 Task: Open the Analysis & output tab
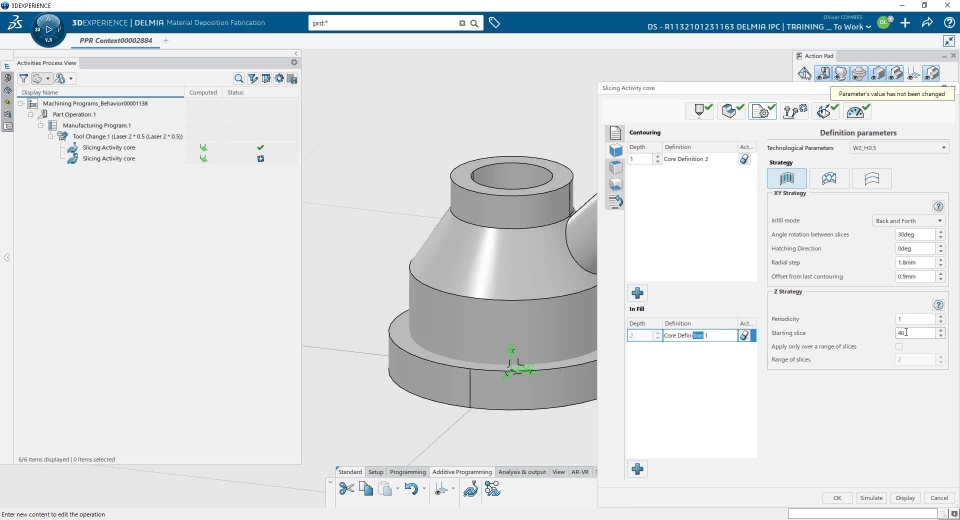(x=522, y=472)
